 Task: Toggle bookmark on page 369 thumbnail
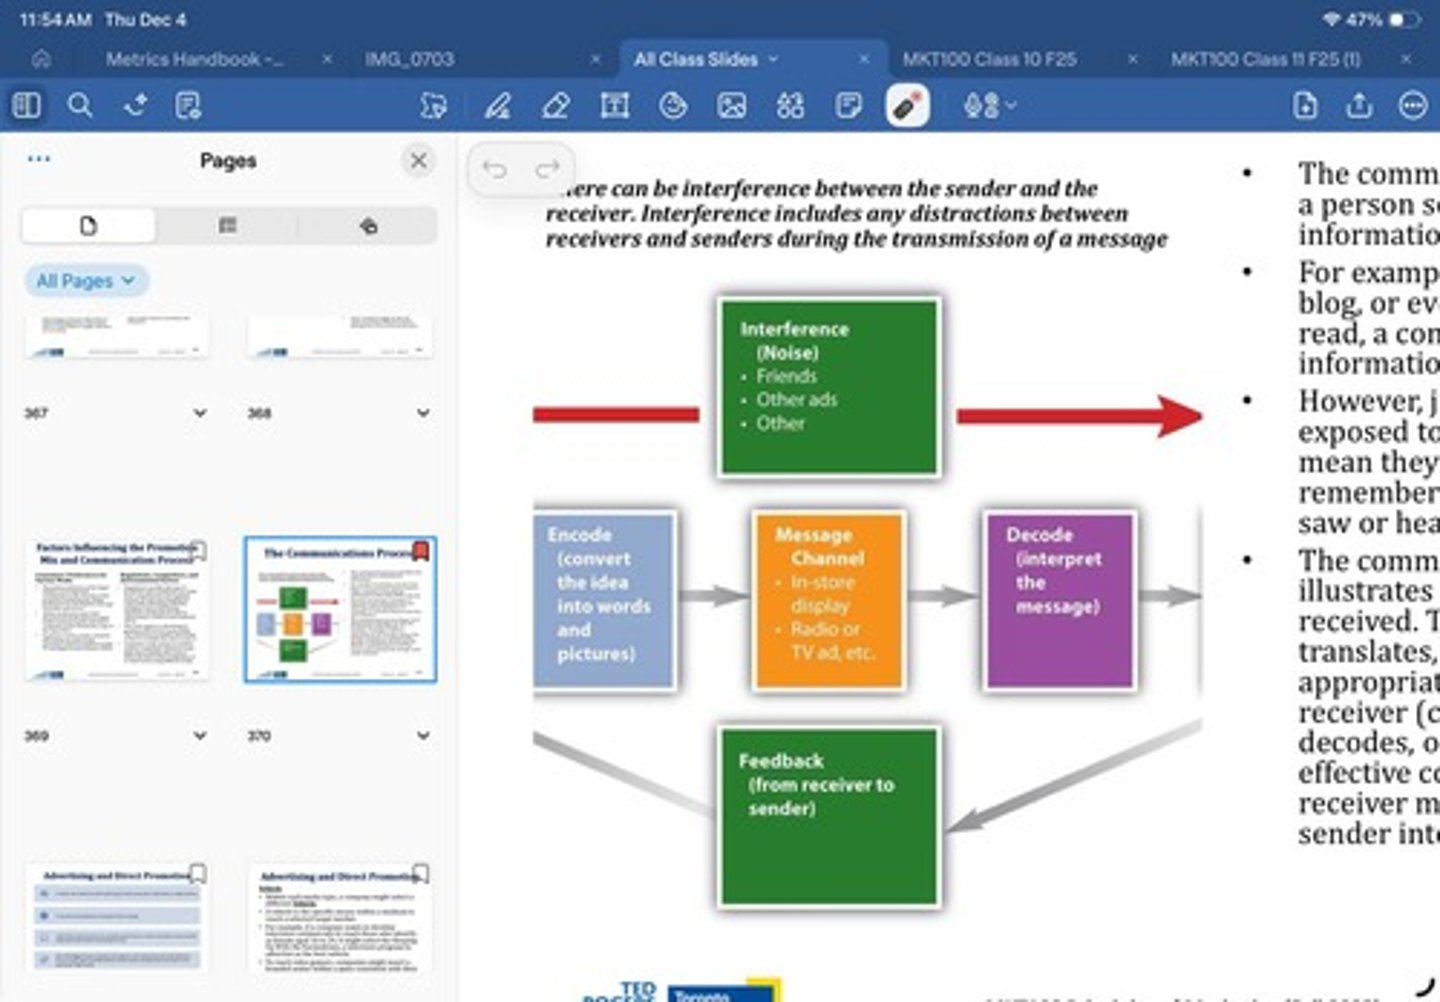click(x=198, y=550)
